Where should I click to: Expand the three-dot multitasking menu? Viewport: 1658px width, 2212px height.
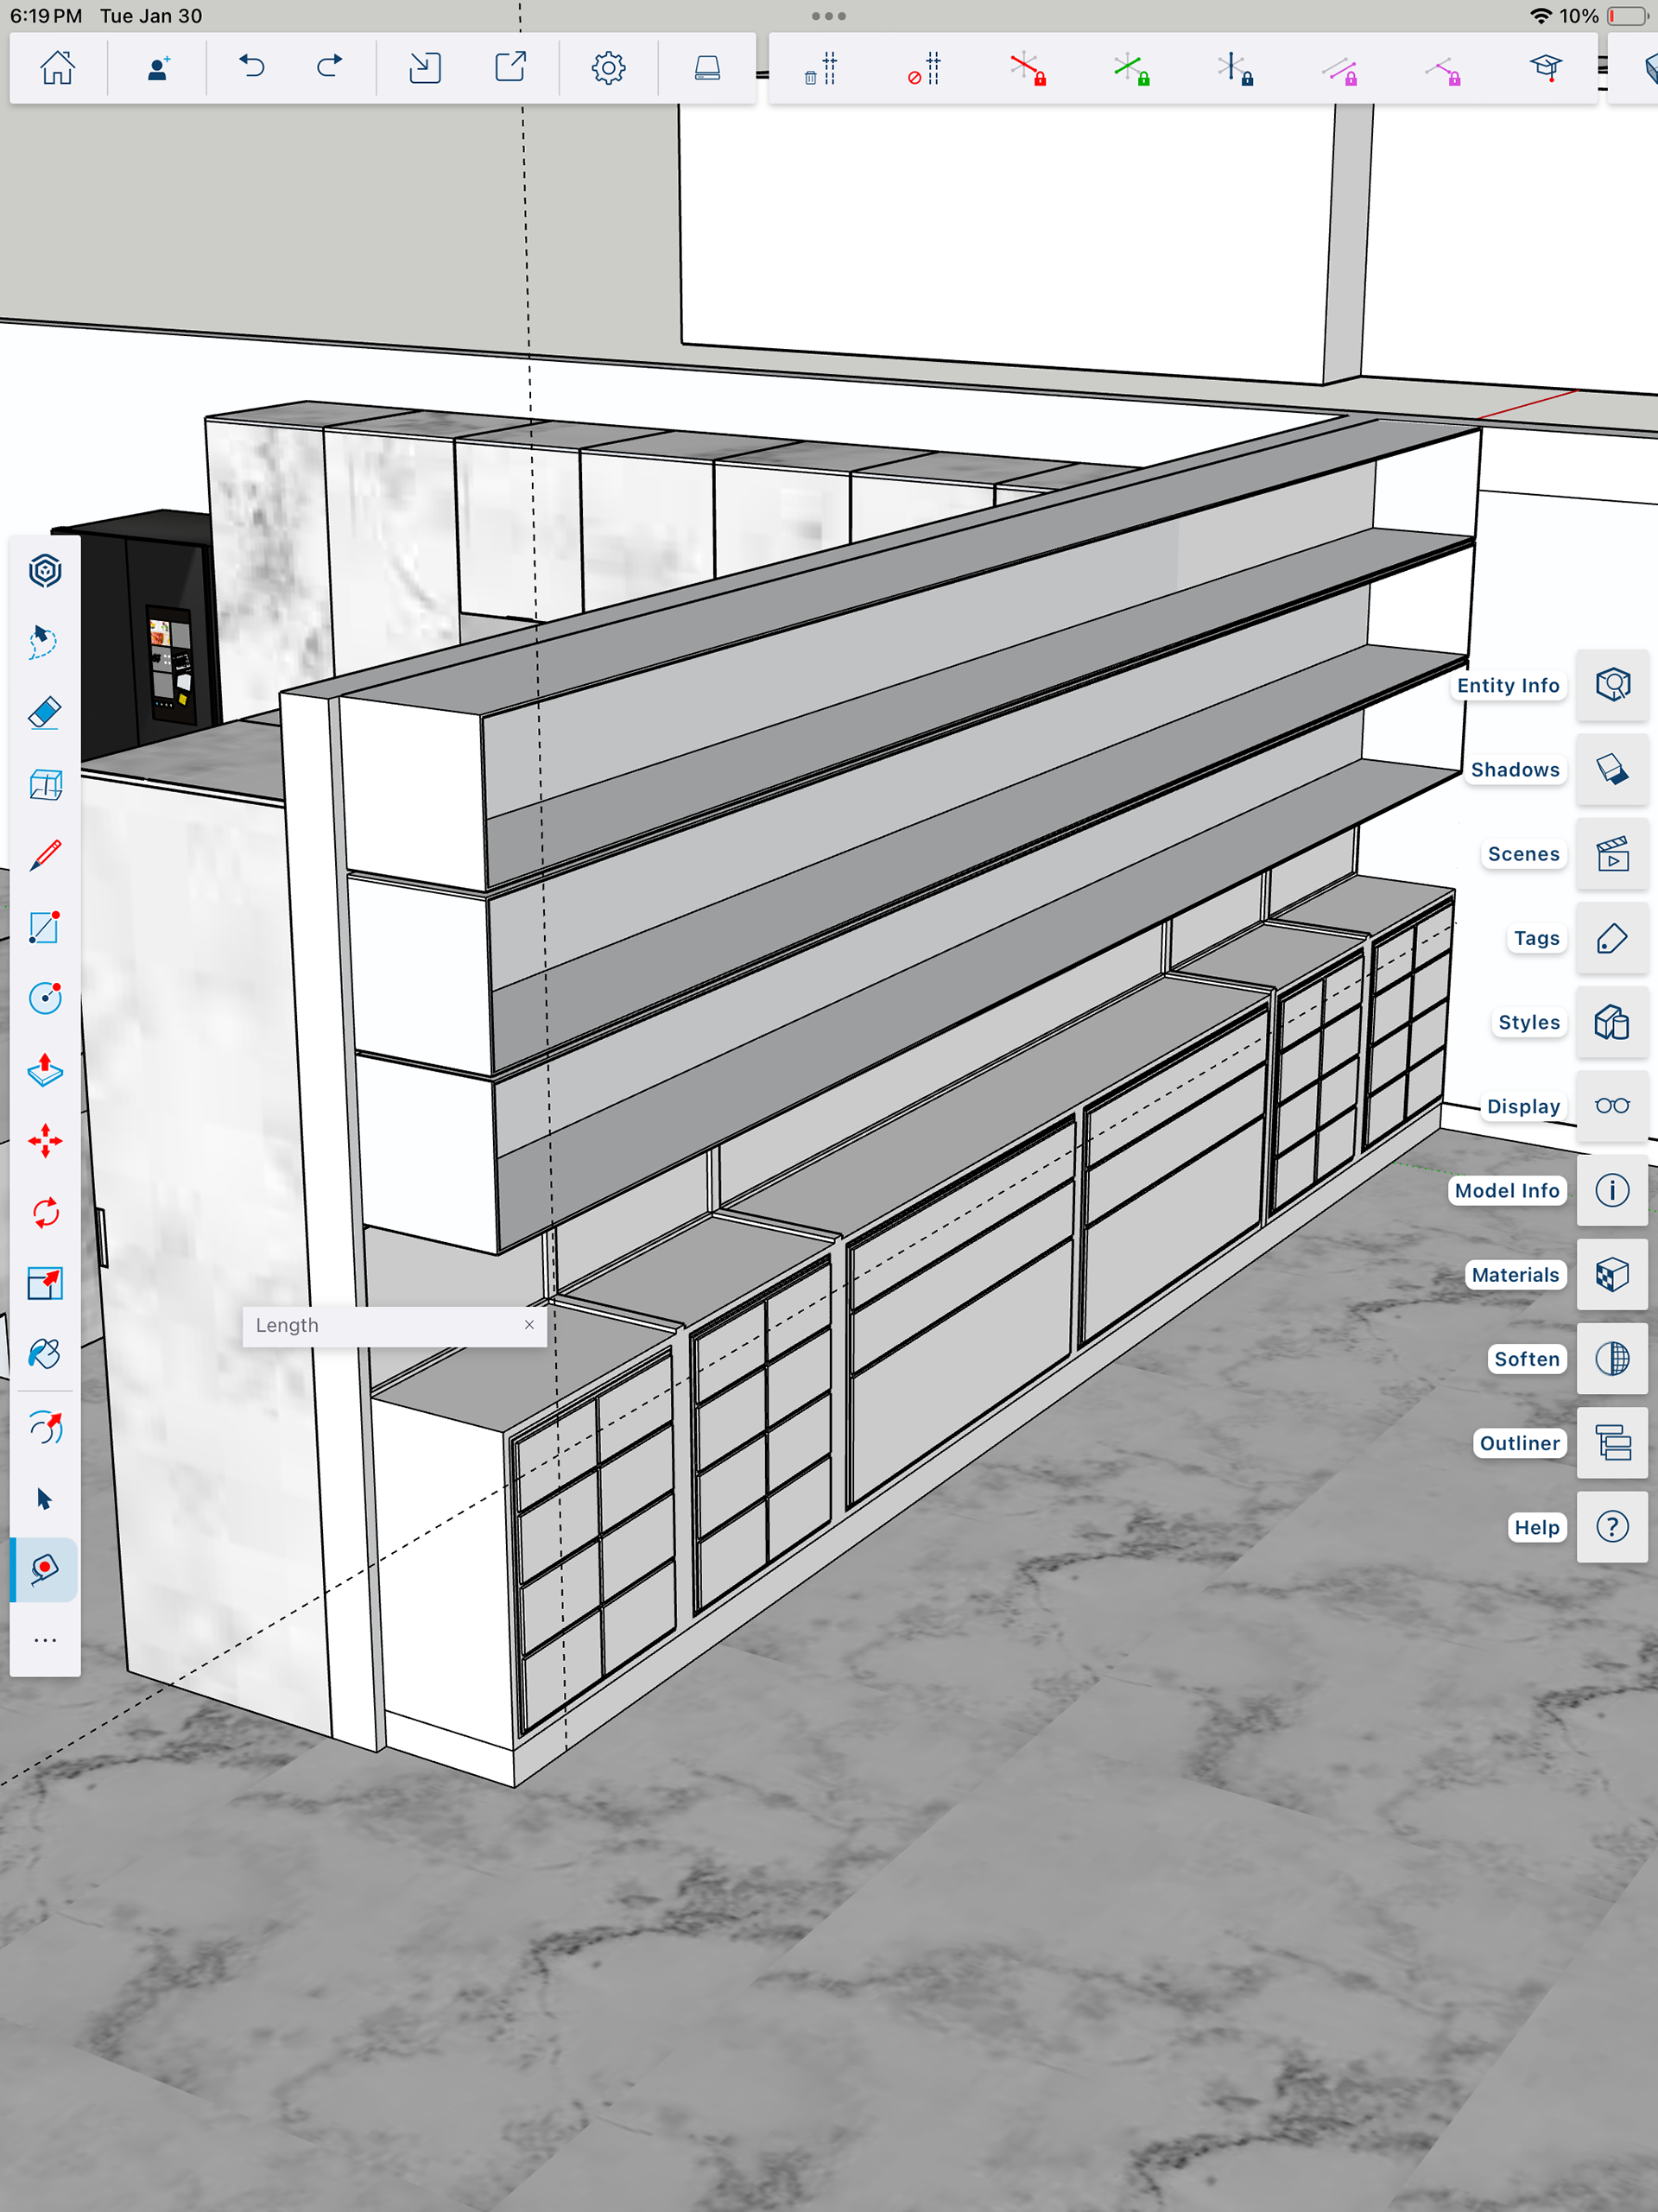pos(828,16)
